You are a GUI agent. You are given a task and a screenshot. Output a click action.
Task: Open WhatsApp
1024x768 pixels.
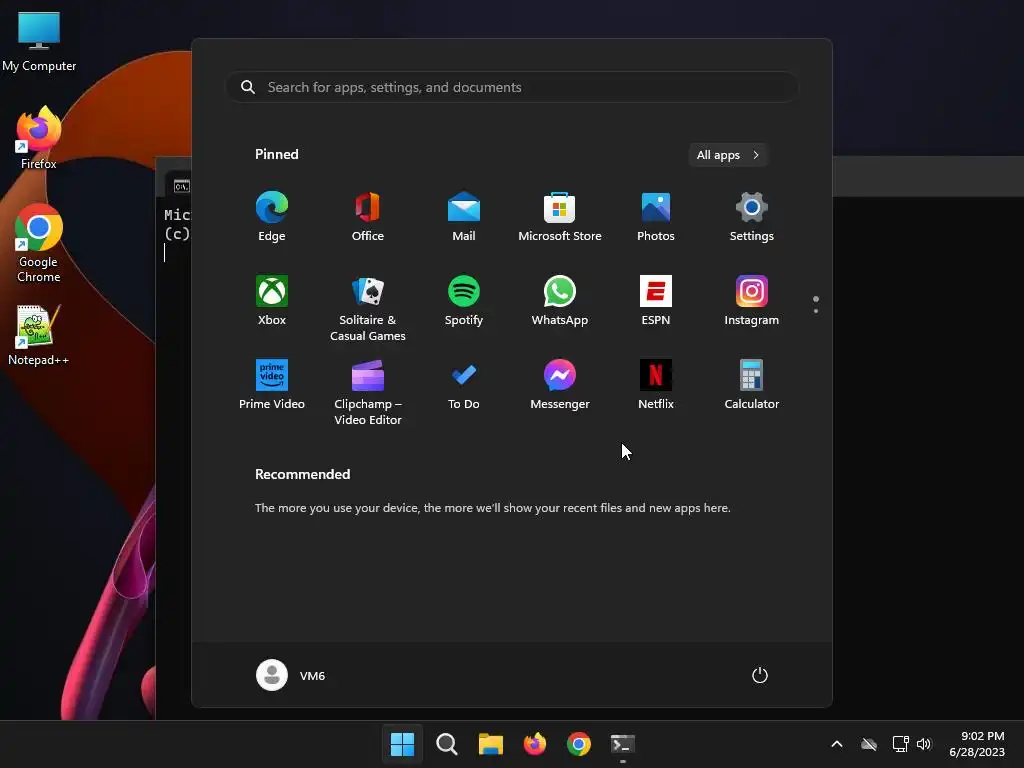point(560,300)
